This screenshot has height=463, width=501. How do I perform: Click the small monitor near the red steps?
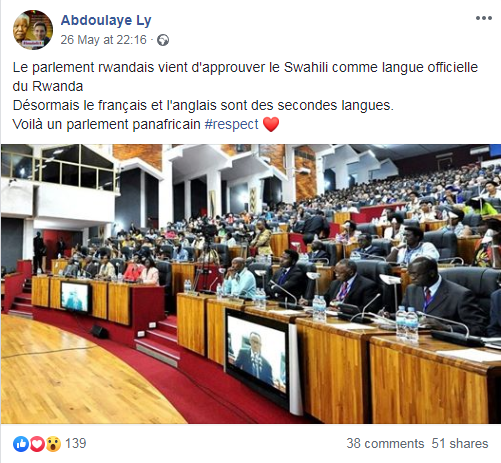75,296
